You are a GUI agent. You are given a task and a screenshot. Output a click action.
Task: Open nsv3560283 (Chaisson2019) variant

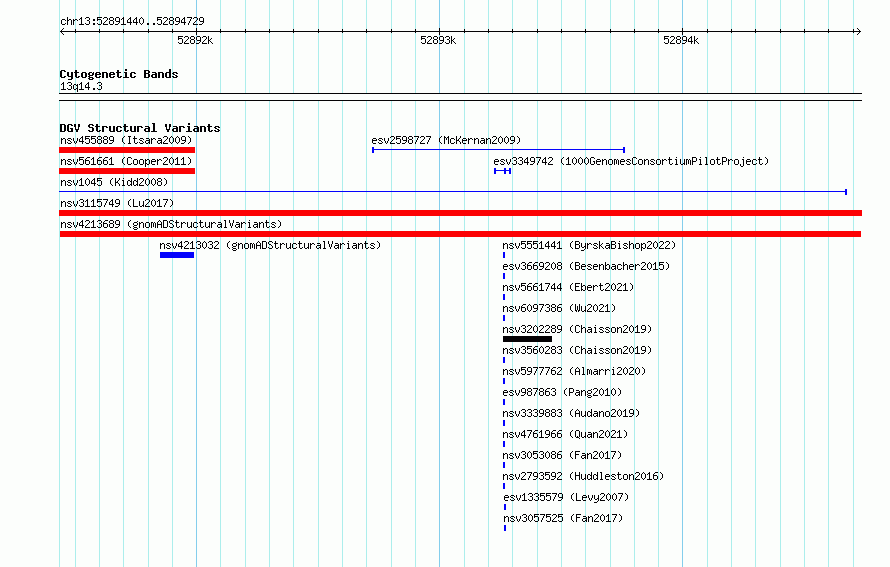(577, 350)
